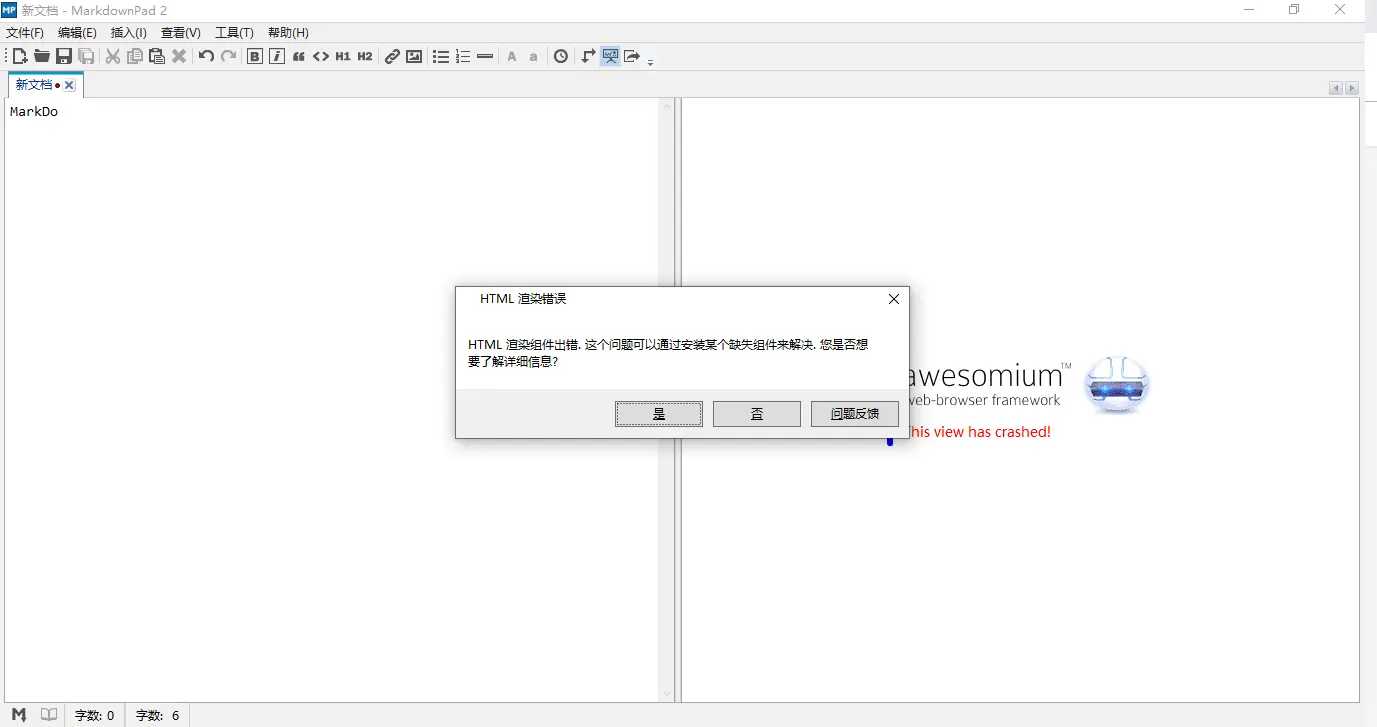Click the editor scrollbar down arrow
Viewport: 1377px width, 727px height.
tap(667, 694)
